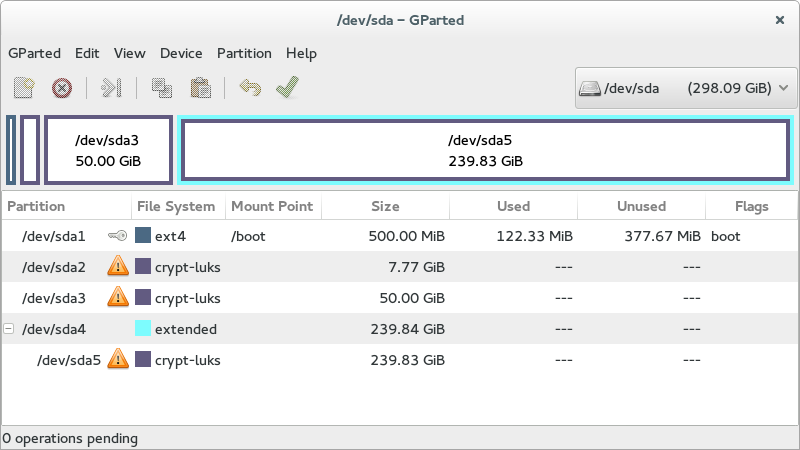Select the /dev/sda3 row in partition list
The height and width of the screenshot is (450, 800).
coord(399,297)
